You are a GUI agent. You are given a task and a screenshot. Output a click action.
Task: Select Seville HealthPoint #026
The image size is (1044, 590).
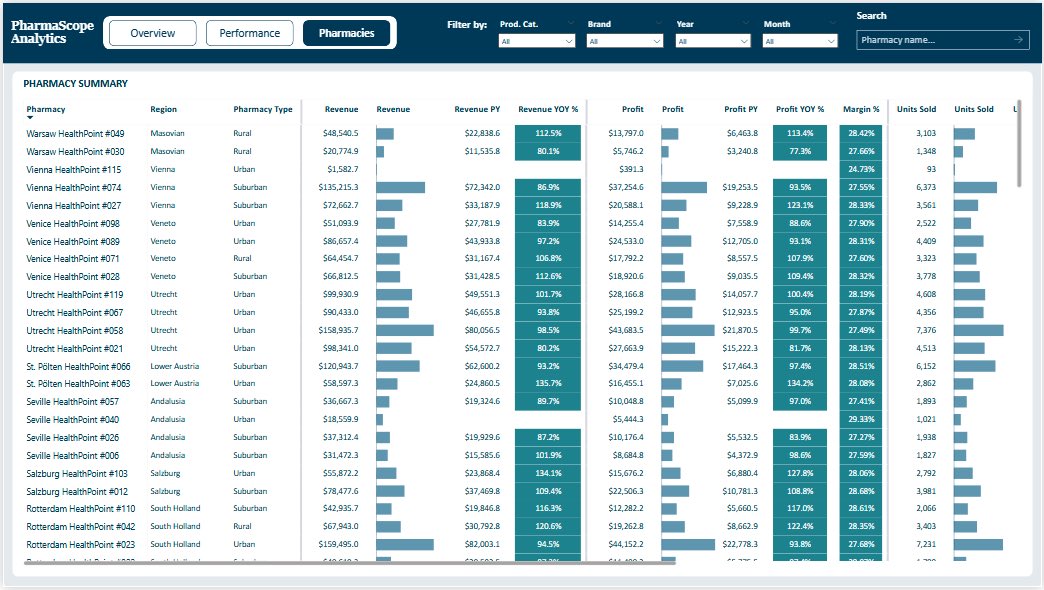pyautogui.click(x=73, y=437)
